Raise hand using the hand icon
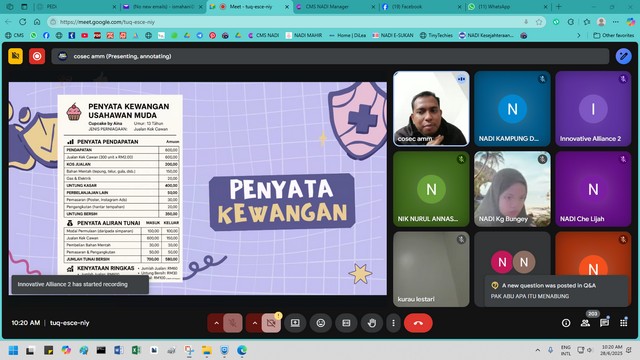Viewport: 640px width, 360px height. (x=371, y=323)
